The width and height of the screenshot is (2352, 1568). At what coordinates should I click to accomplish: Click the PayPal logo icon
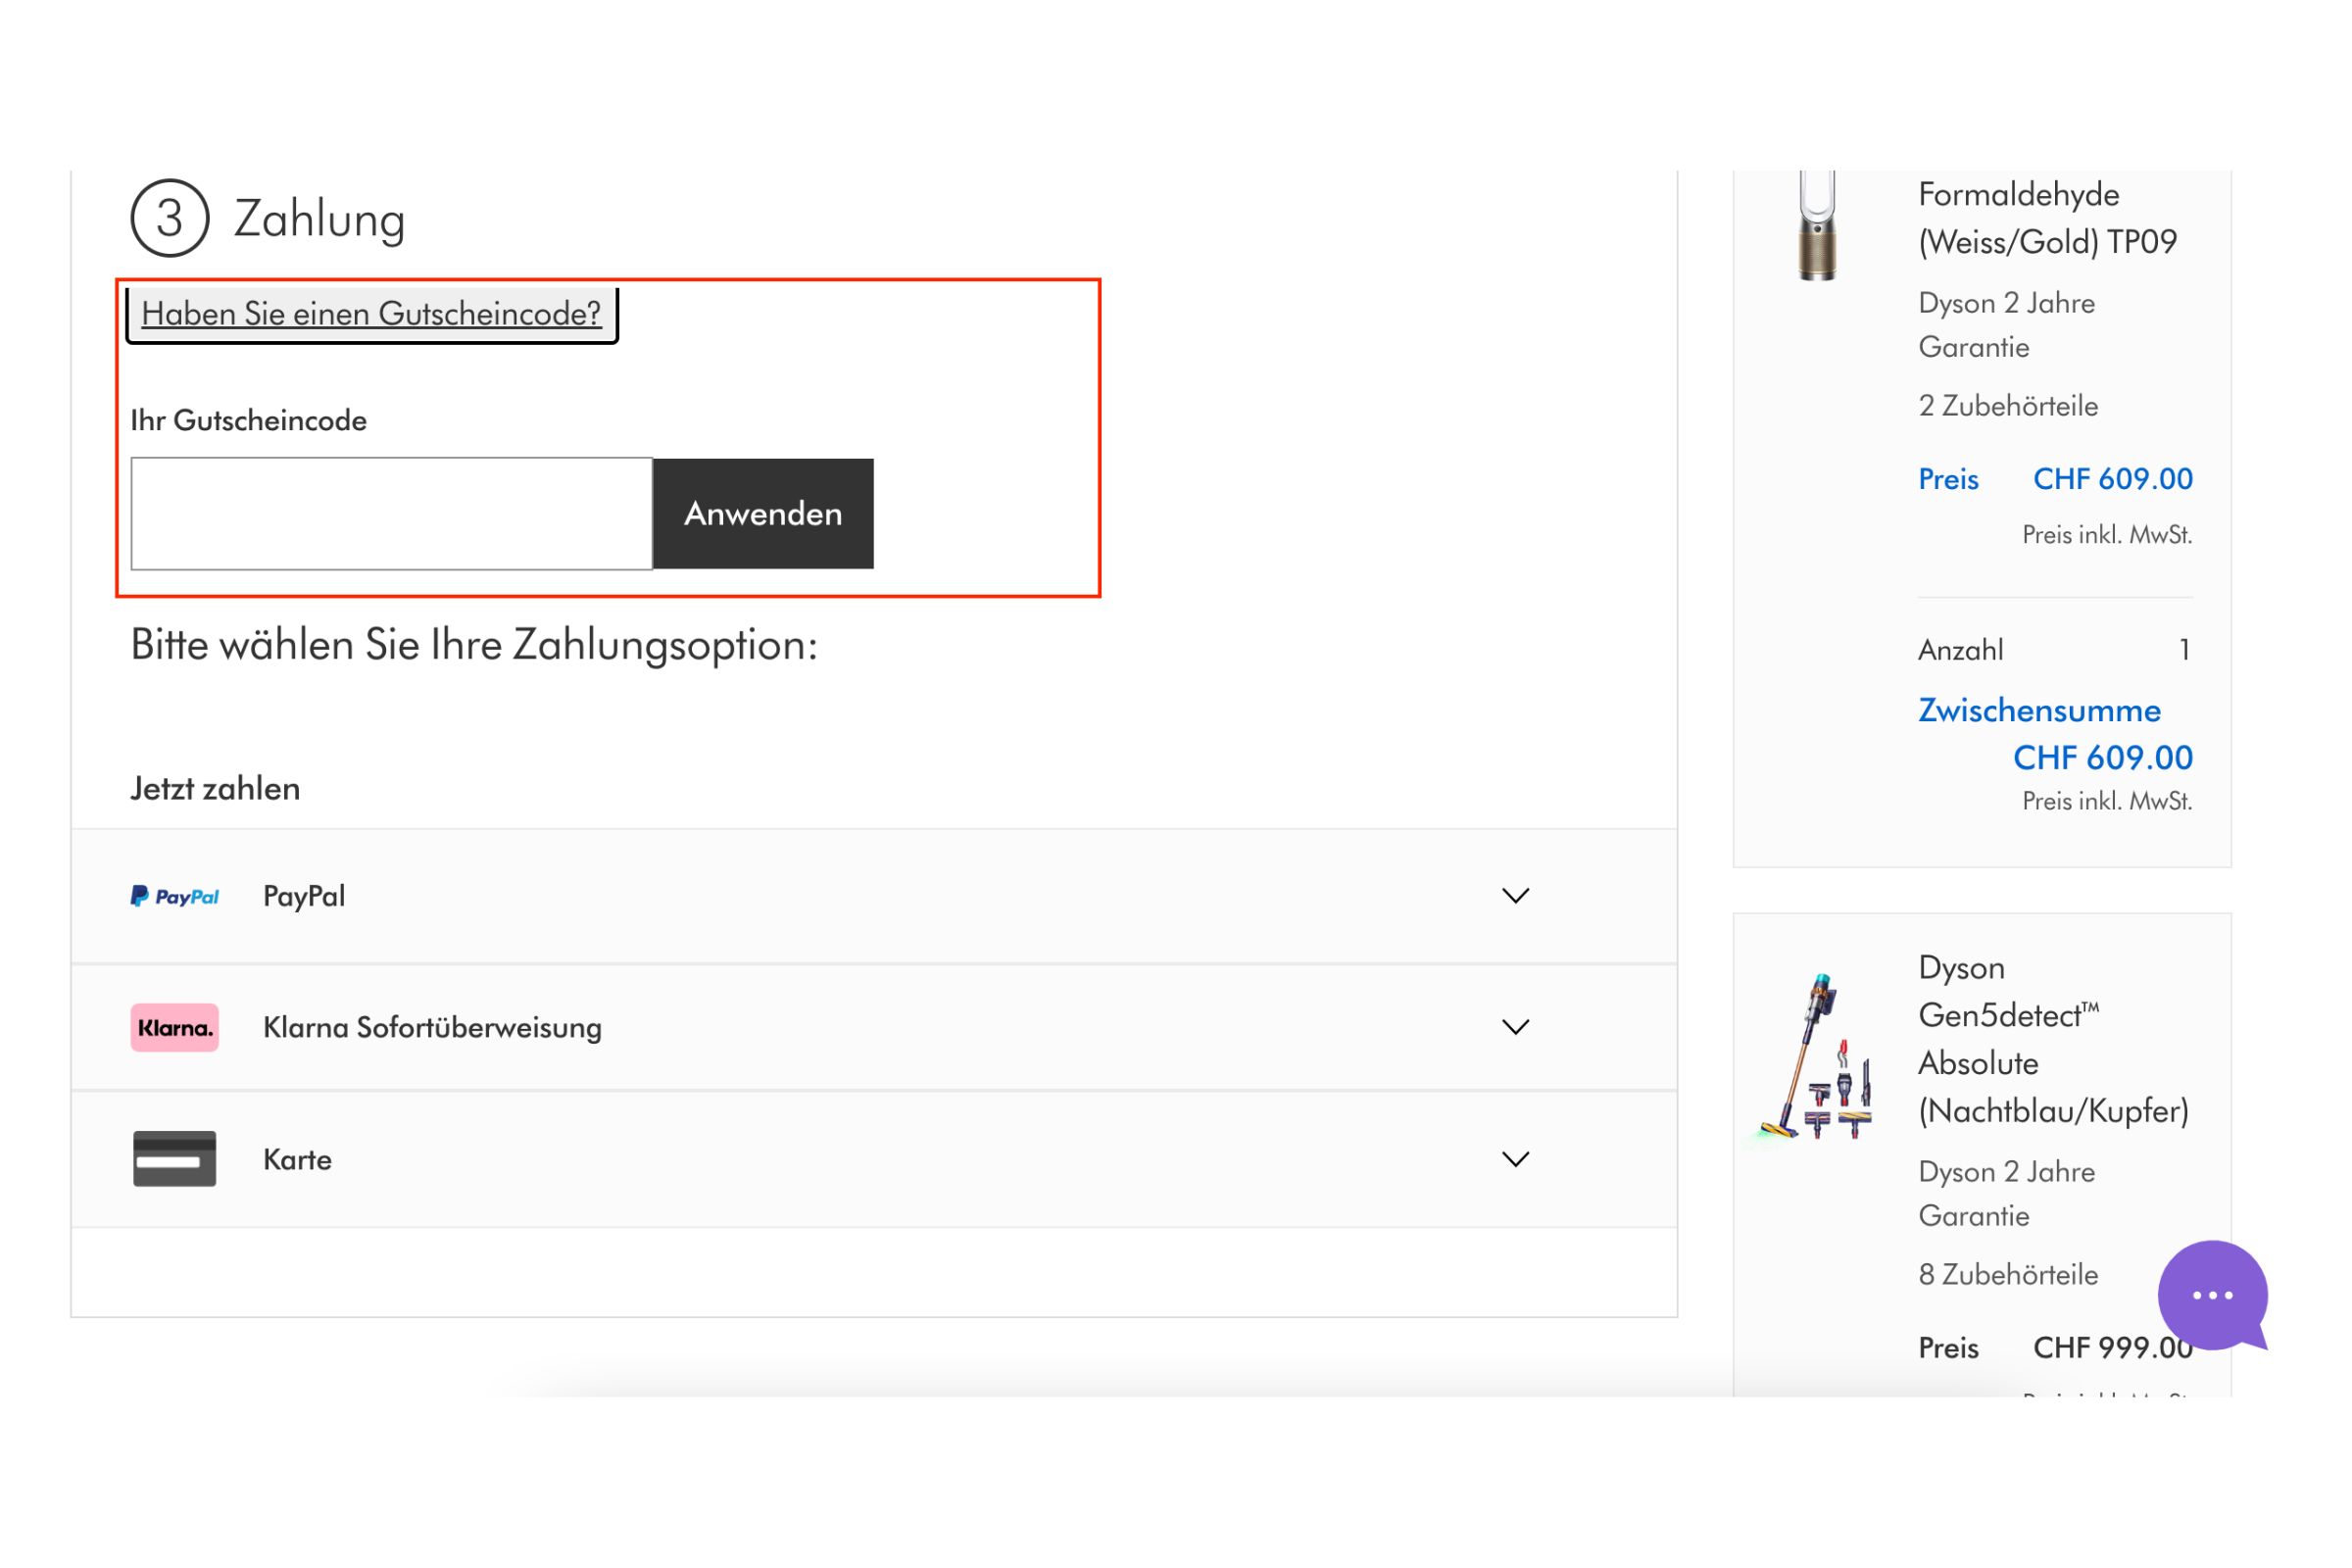175,896
